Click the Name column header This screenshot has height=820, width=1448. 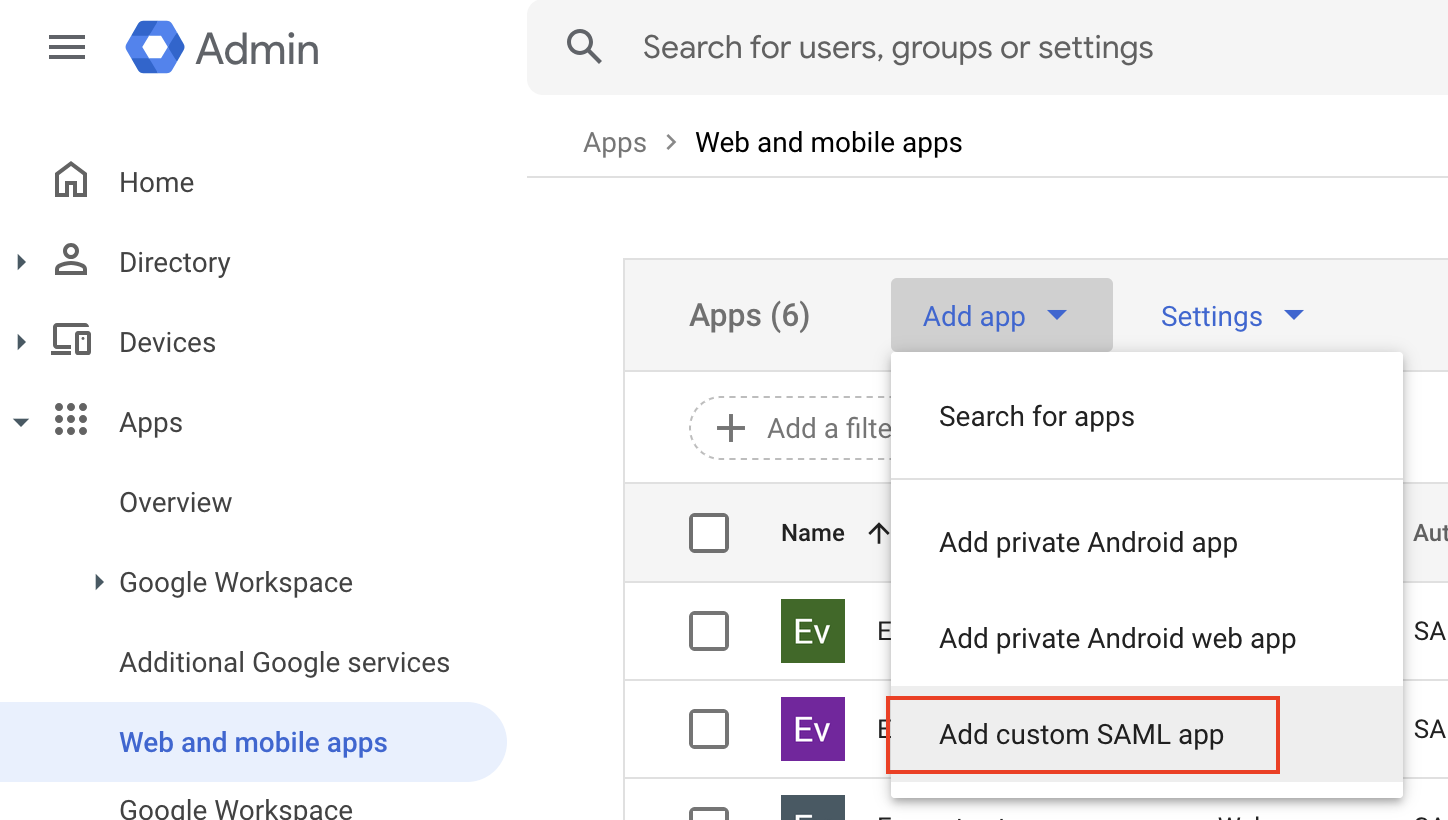click(x=813, y=533)
